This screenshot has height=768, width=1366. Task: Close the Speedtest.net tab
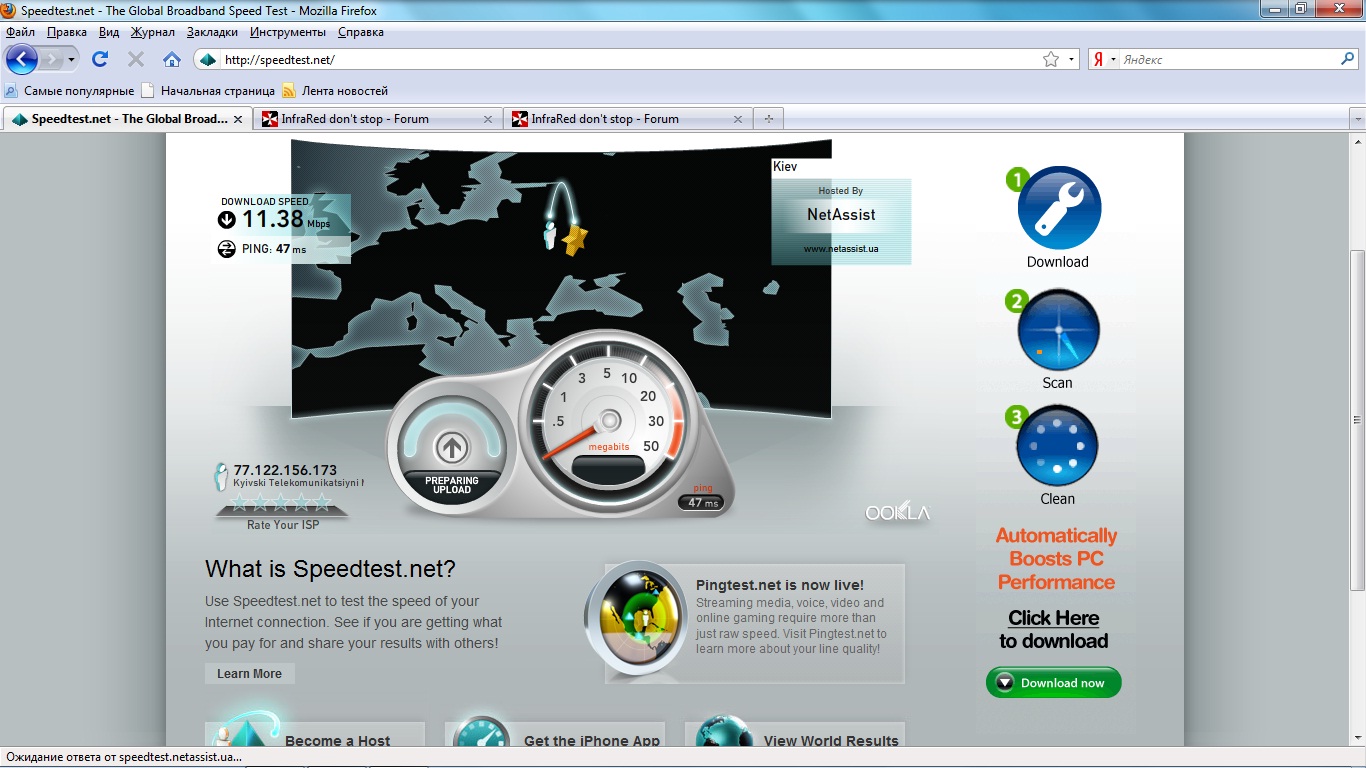point(238,119)
